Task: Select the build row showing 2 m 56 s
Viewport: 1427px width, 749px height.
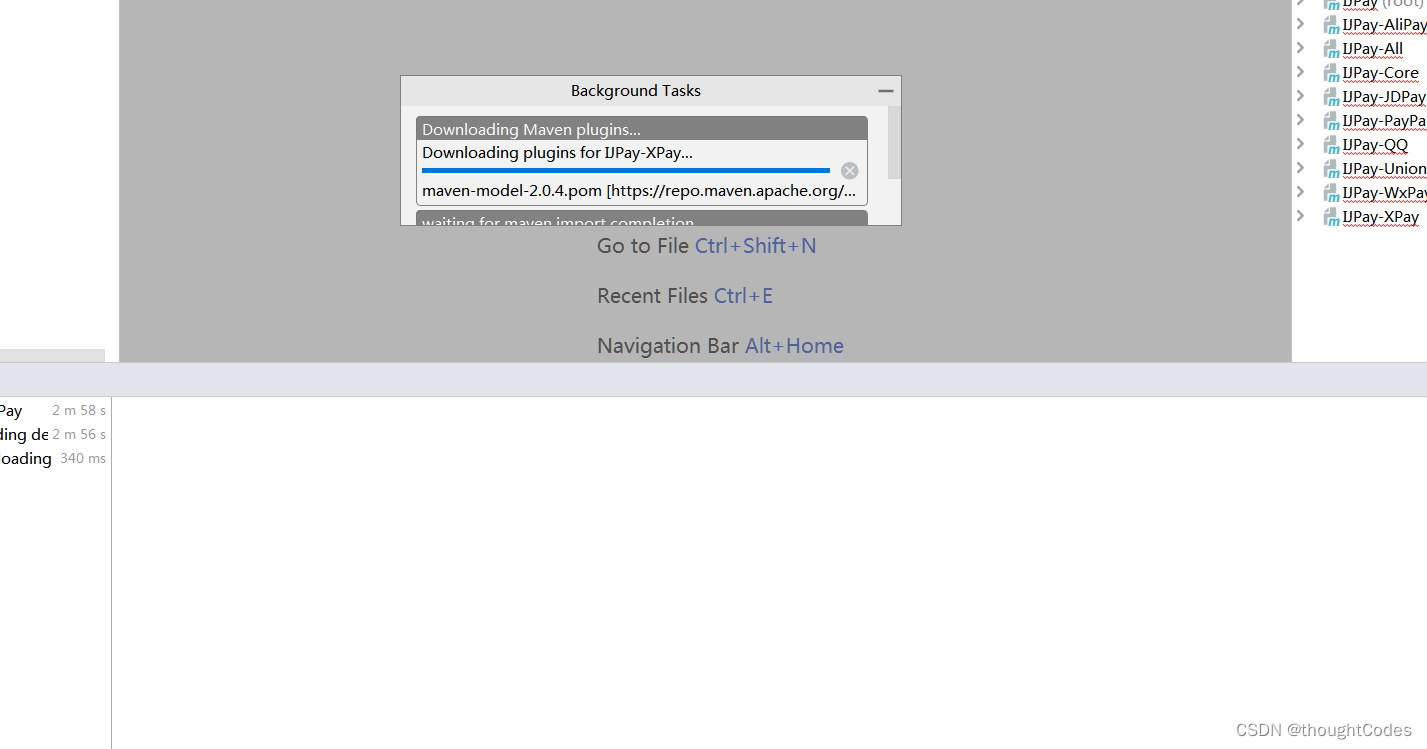Action: click(x=53, y=435)
